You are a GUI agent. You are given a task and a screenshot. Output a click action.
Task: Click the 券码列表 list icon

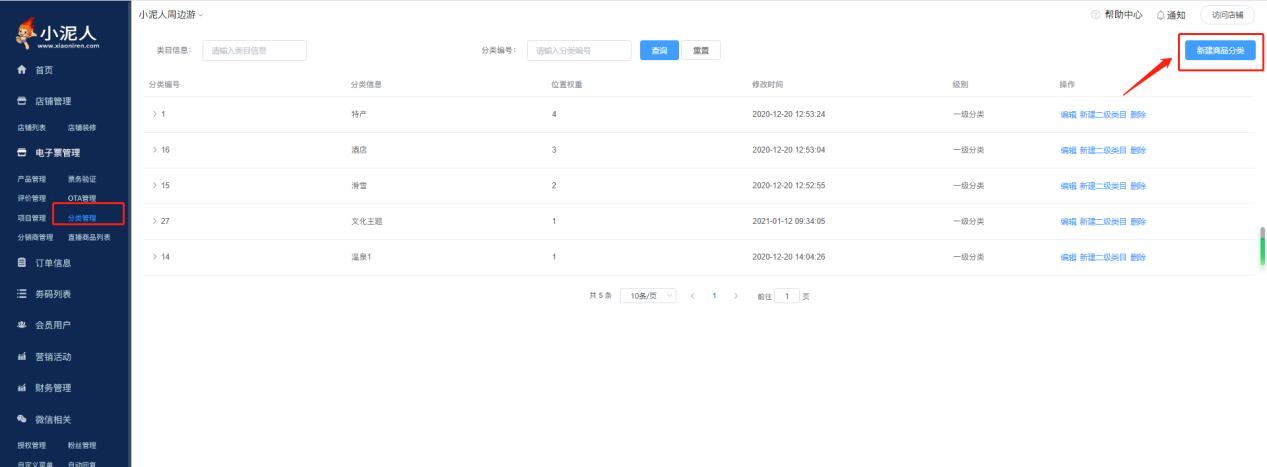tap(22, 294)
